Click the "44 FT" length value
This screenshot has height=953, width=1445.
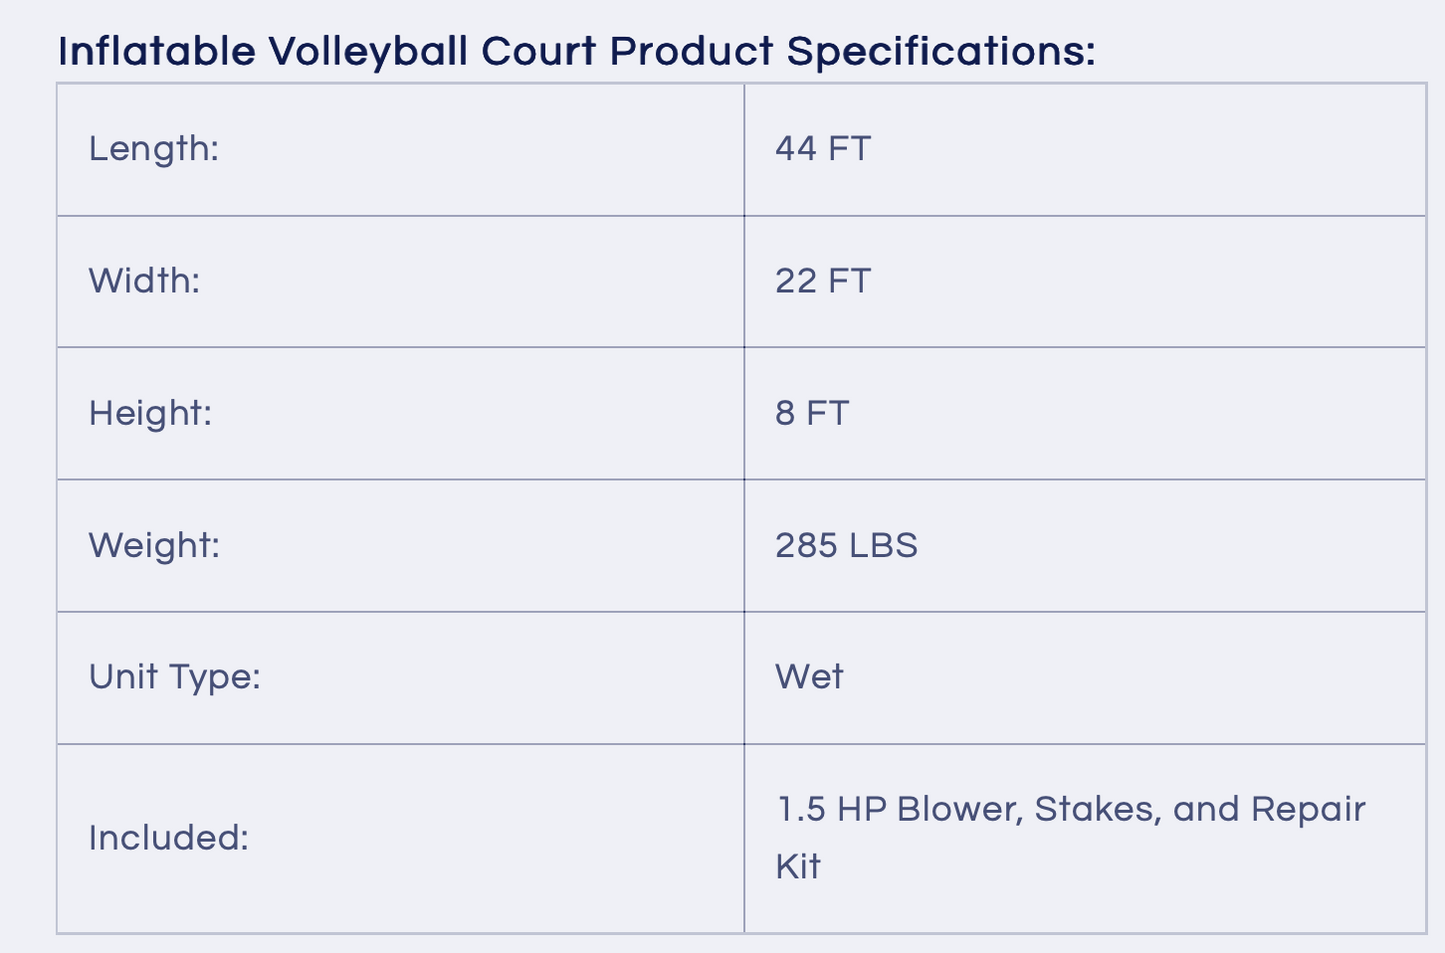pos(823,149)
